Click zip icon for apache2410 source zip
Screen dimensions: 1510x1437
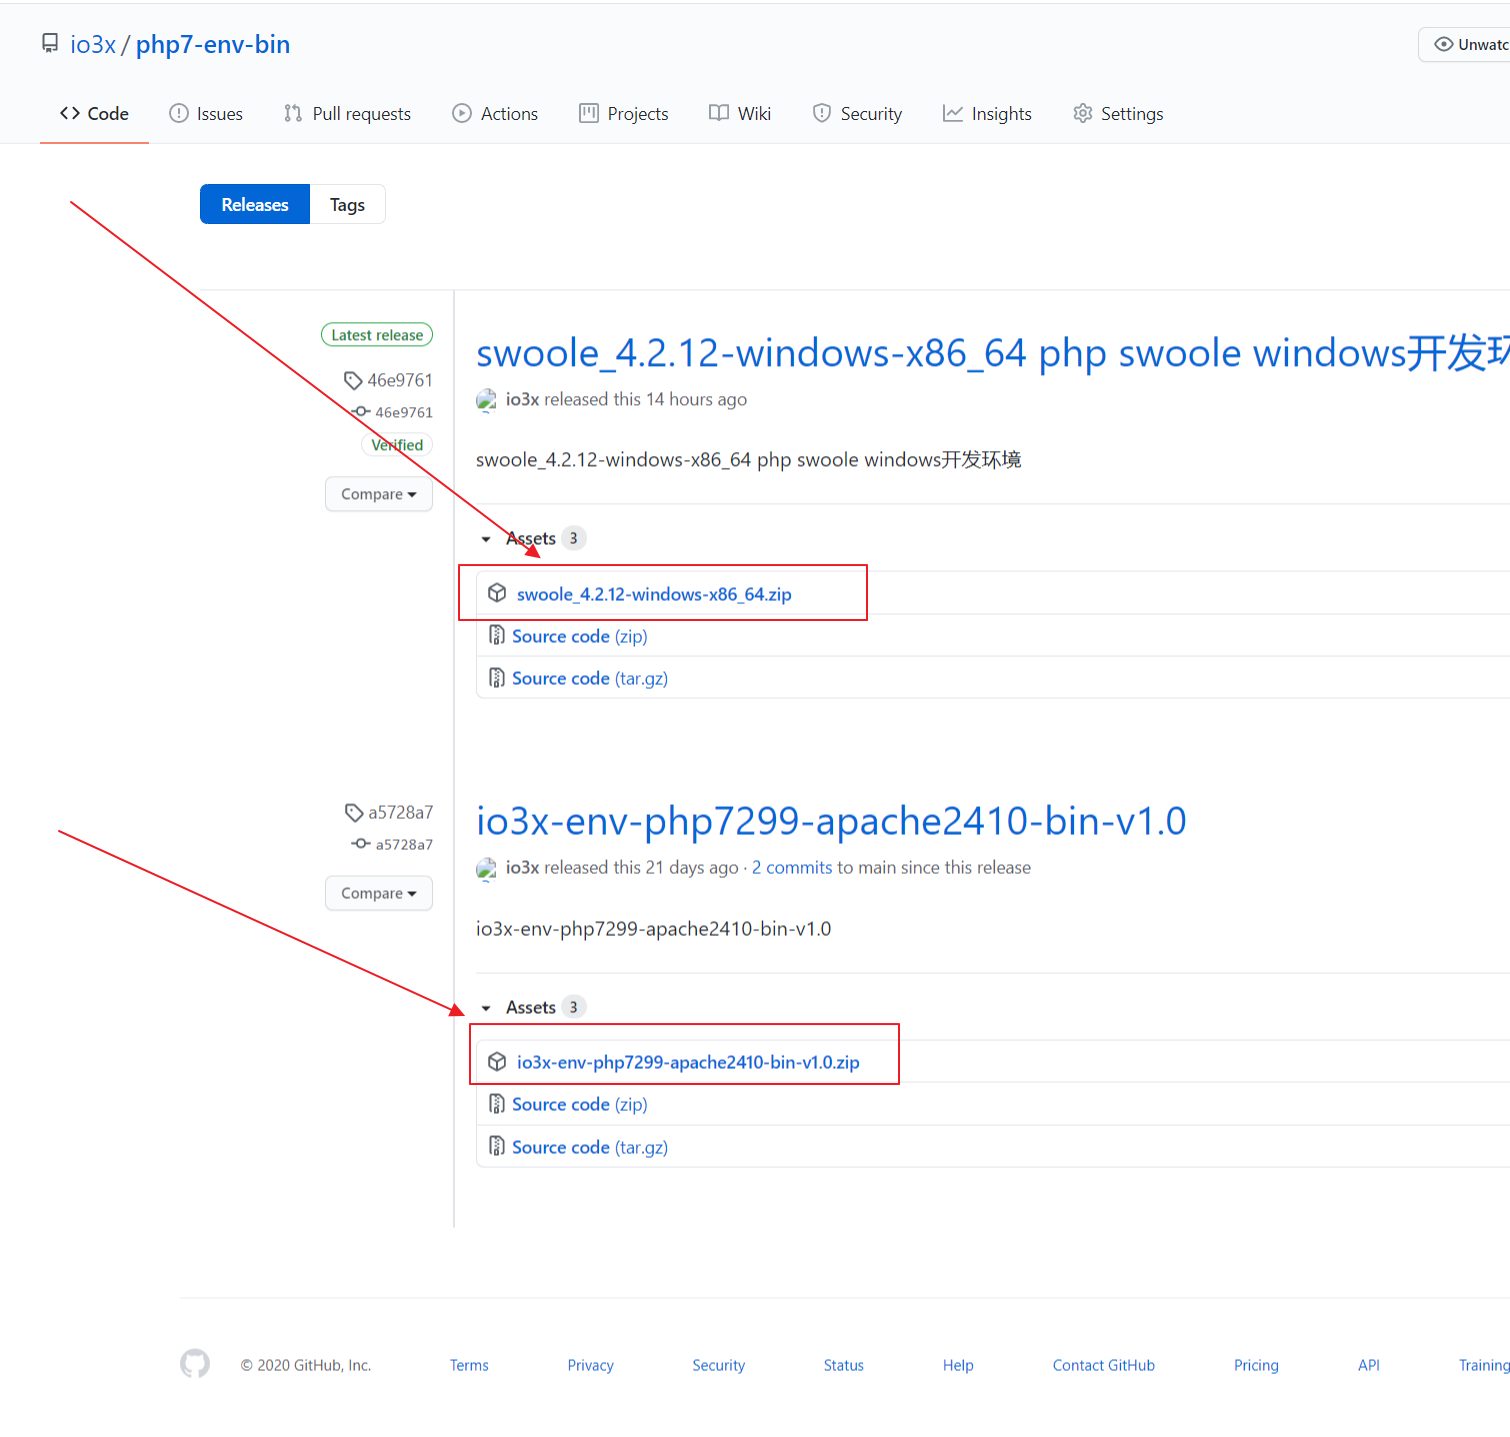point(497,1103)
